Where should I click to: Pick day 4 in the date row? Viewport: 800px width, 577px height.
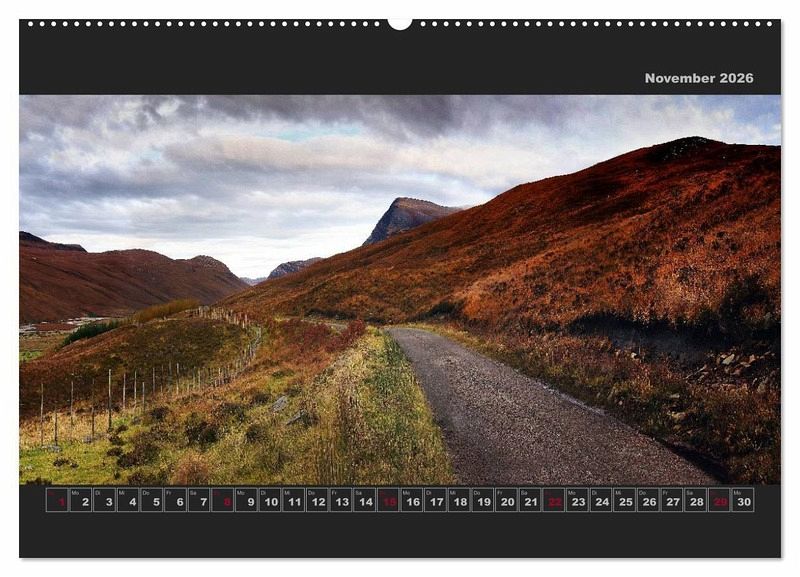point(128,500)
